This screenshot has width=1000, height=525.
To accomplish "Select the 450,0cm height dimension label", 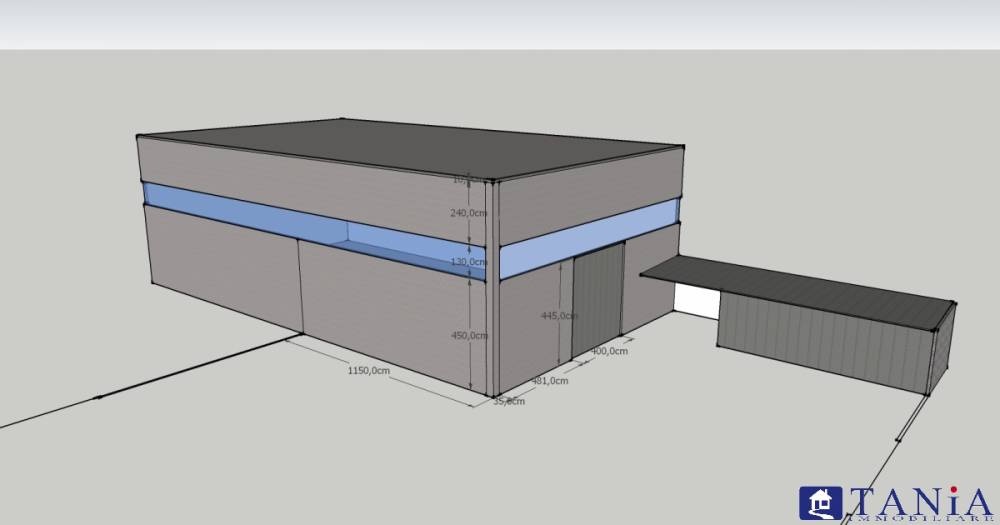I will click(469, 335).
